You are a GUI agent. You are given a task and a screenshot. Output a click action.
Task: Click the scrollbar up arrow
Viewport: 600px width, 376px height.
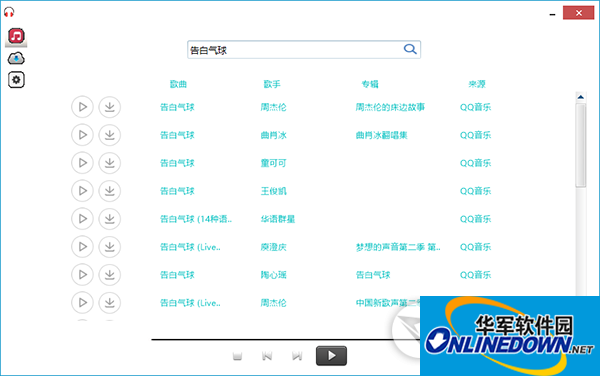click(580, 97)
